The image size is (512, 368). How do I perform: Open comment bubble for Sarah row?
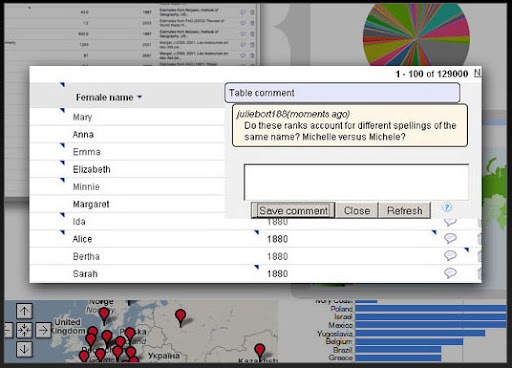450,273
